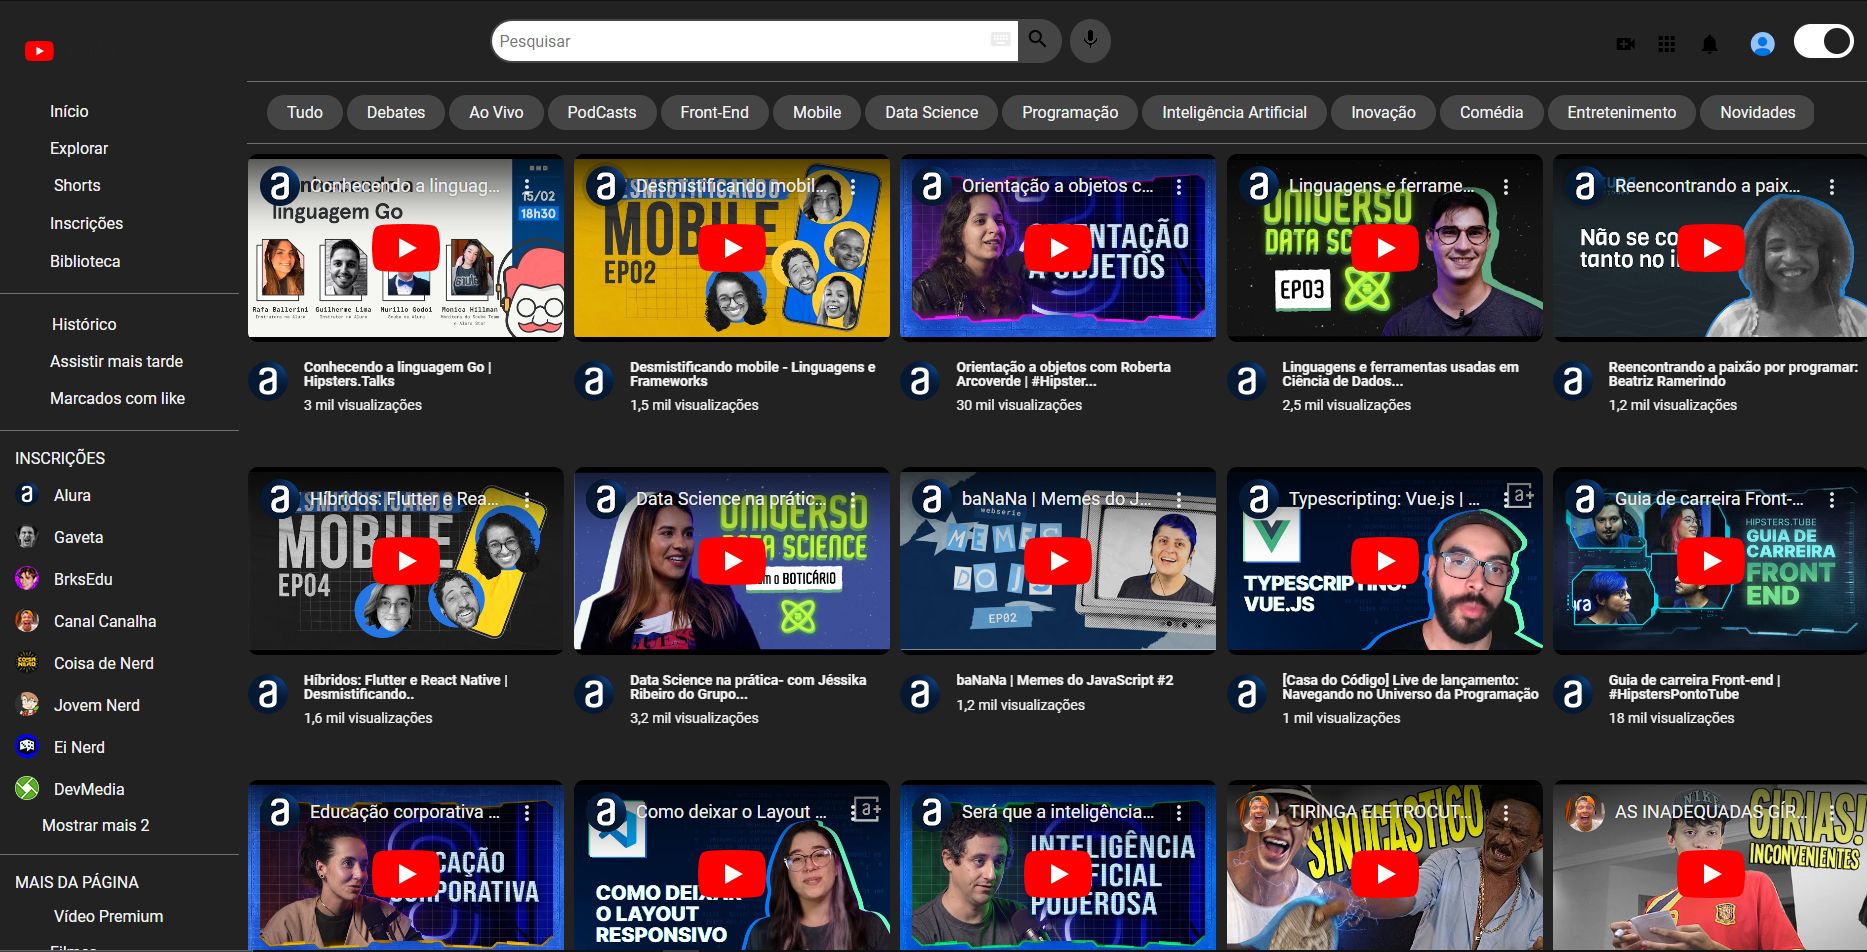
Task: Expand subscriptions with Mostrar mais 2
Action: click(x=95, y=825)
